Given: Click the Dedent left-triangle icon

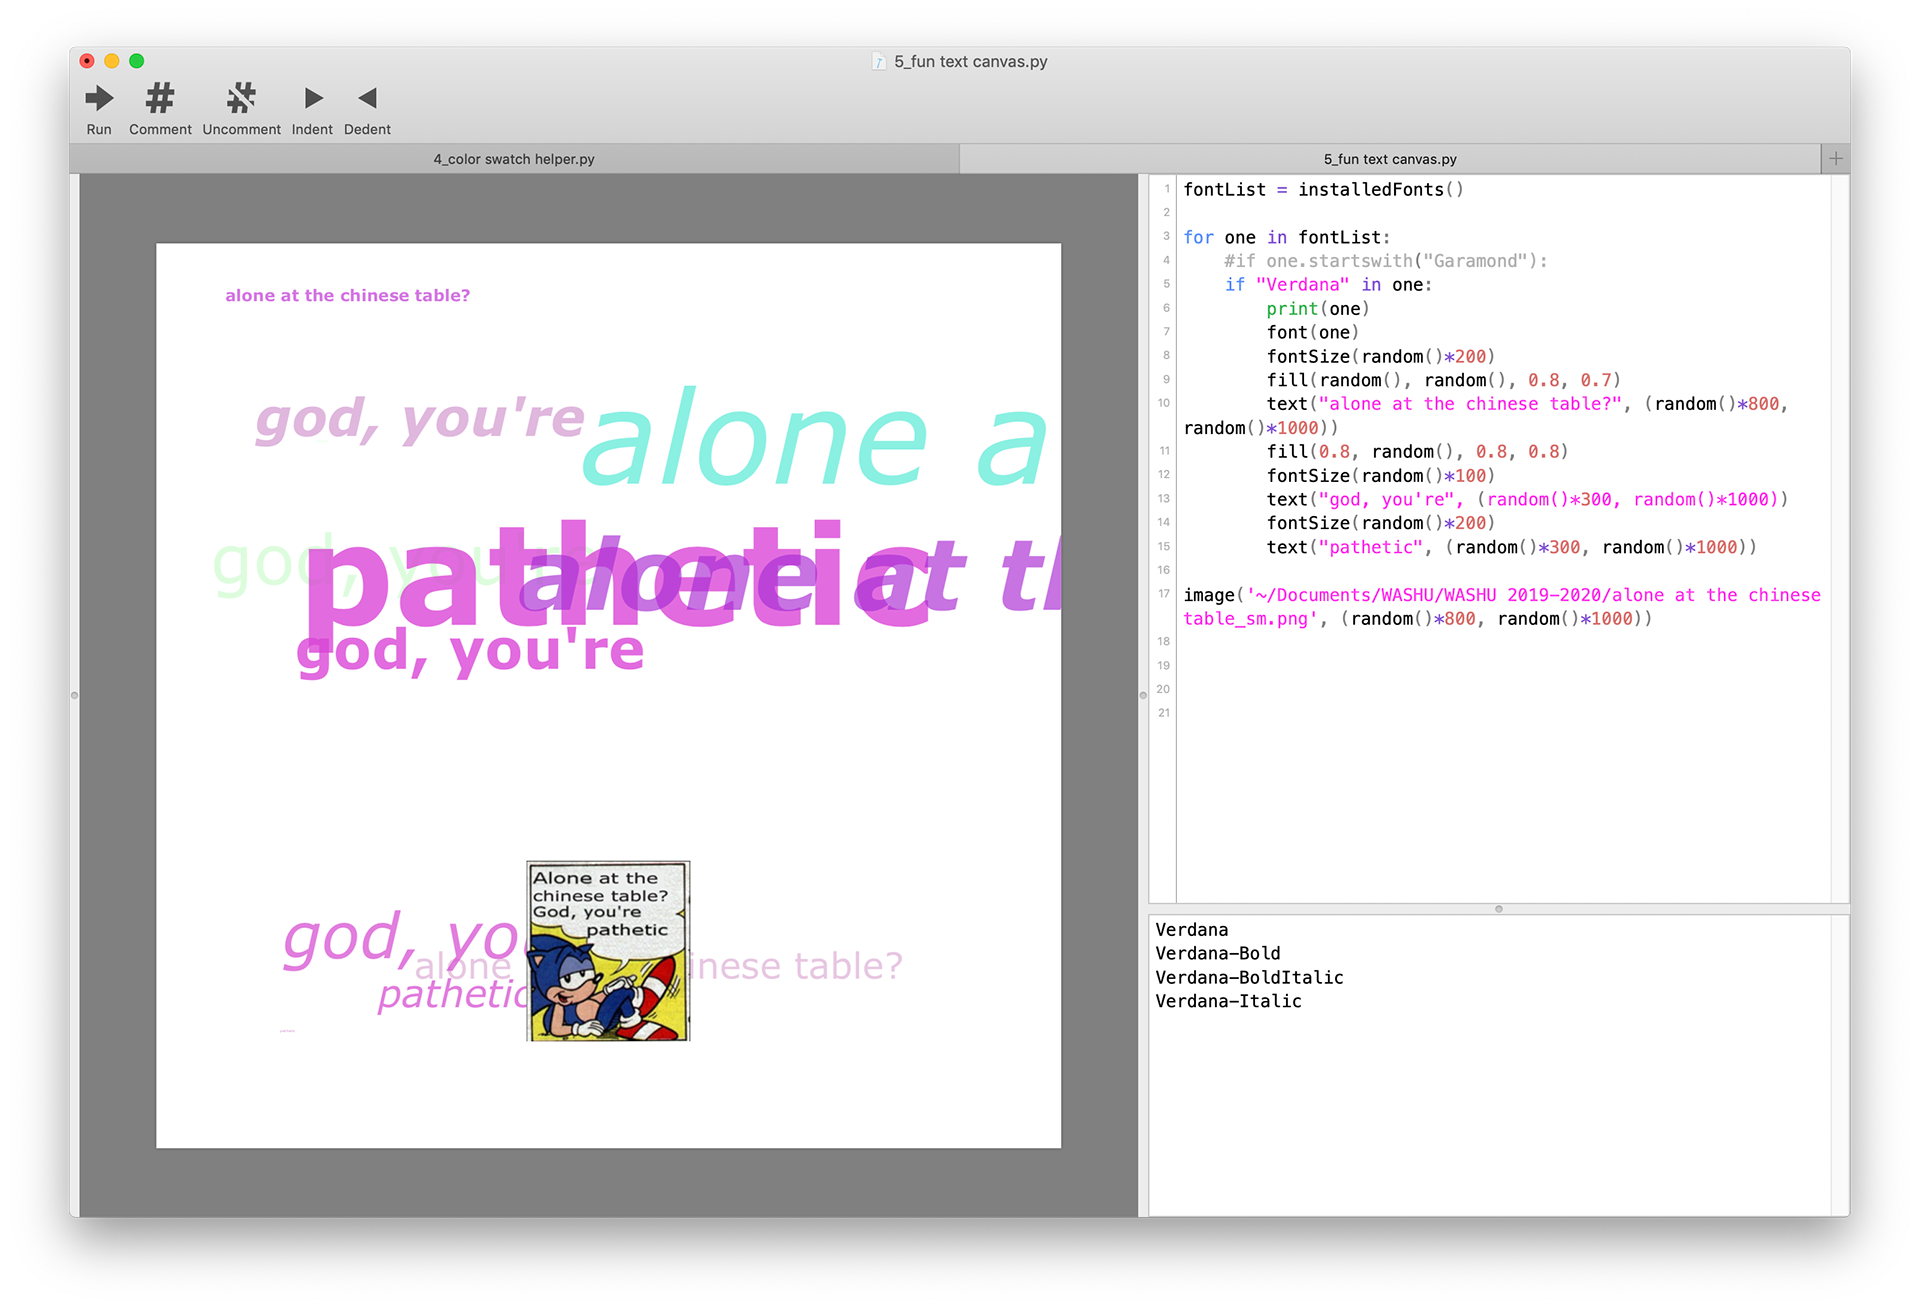Looking at the screenshot, I should coord(367,98).
